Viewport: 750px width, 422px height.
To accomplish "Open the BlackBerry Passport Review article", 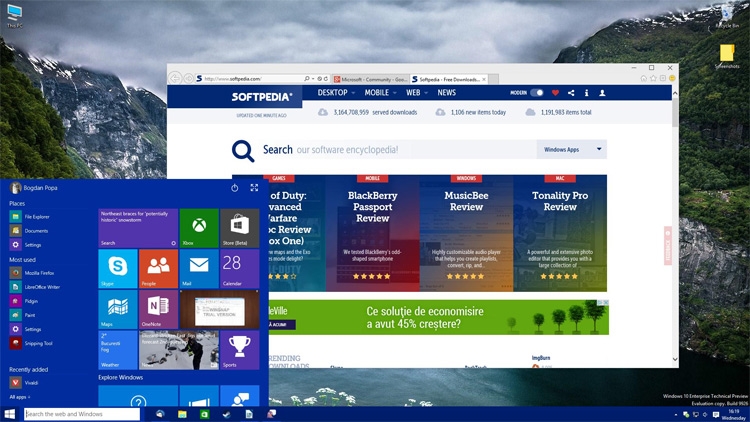I will pos(373,233).
